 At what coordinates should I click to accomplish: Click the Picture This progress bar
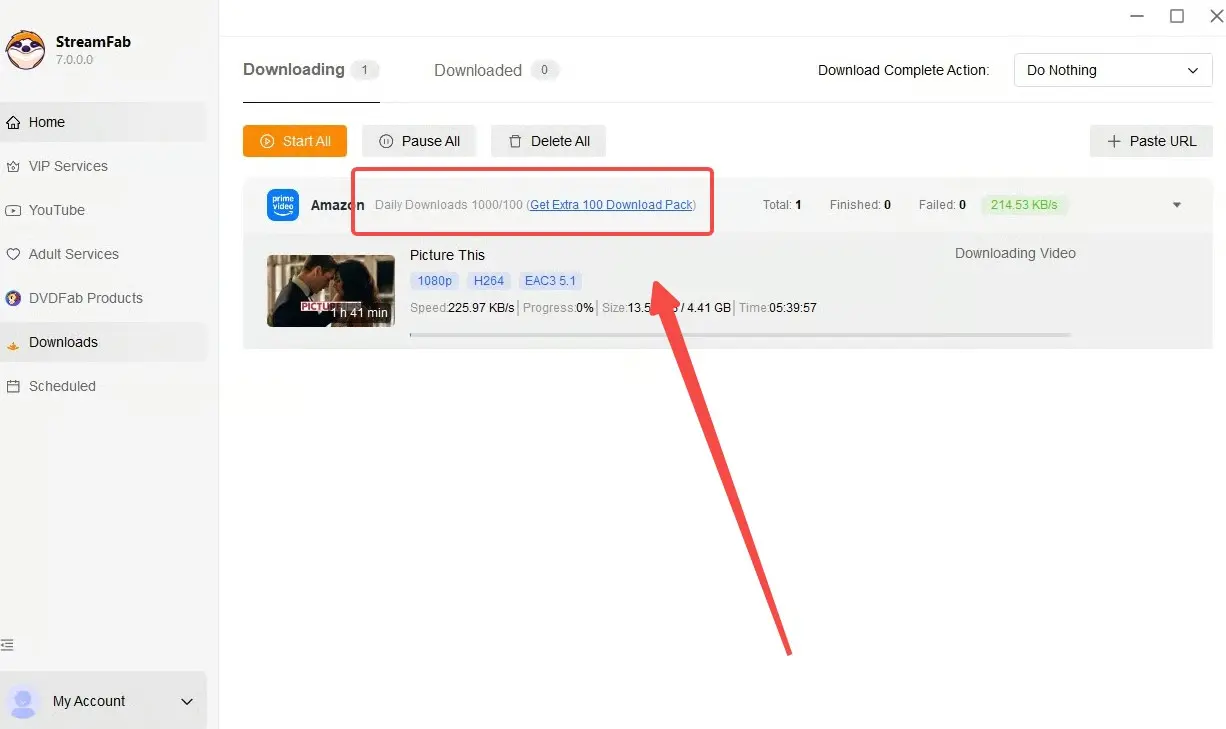tap(740, 335)
